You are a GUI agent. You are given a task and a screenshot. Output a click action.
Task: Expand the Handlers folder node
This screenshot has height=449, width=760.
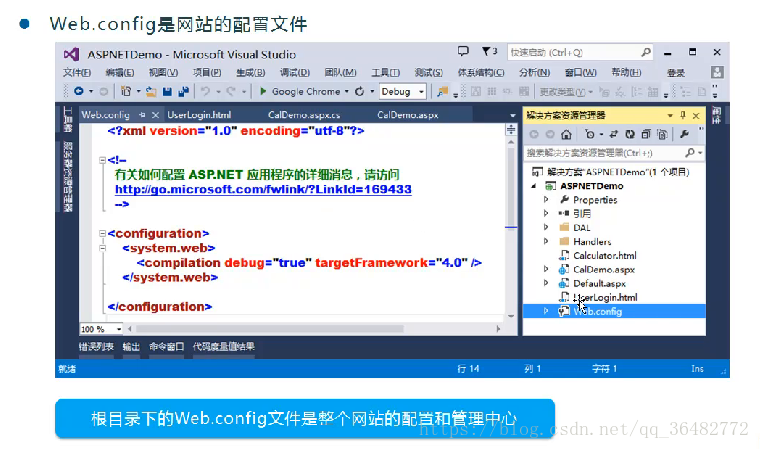coord(546,241)
